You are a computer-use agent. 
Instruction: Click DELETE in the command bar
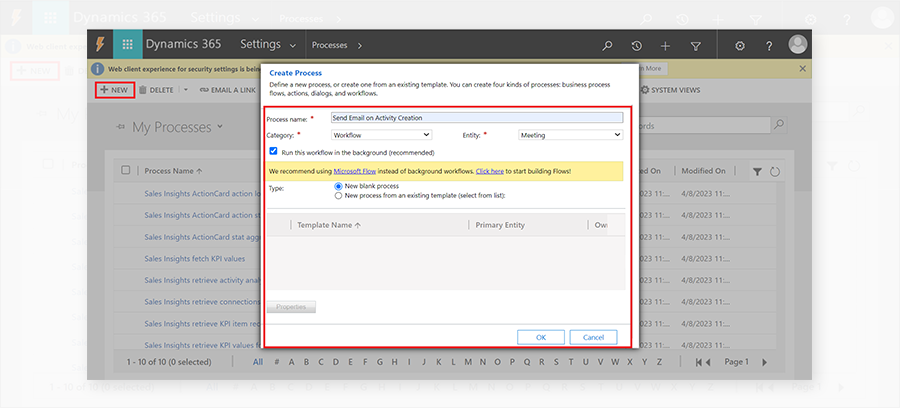pyautogui.click(x=156, y=90)
